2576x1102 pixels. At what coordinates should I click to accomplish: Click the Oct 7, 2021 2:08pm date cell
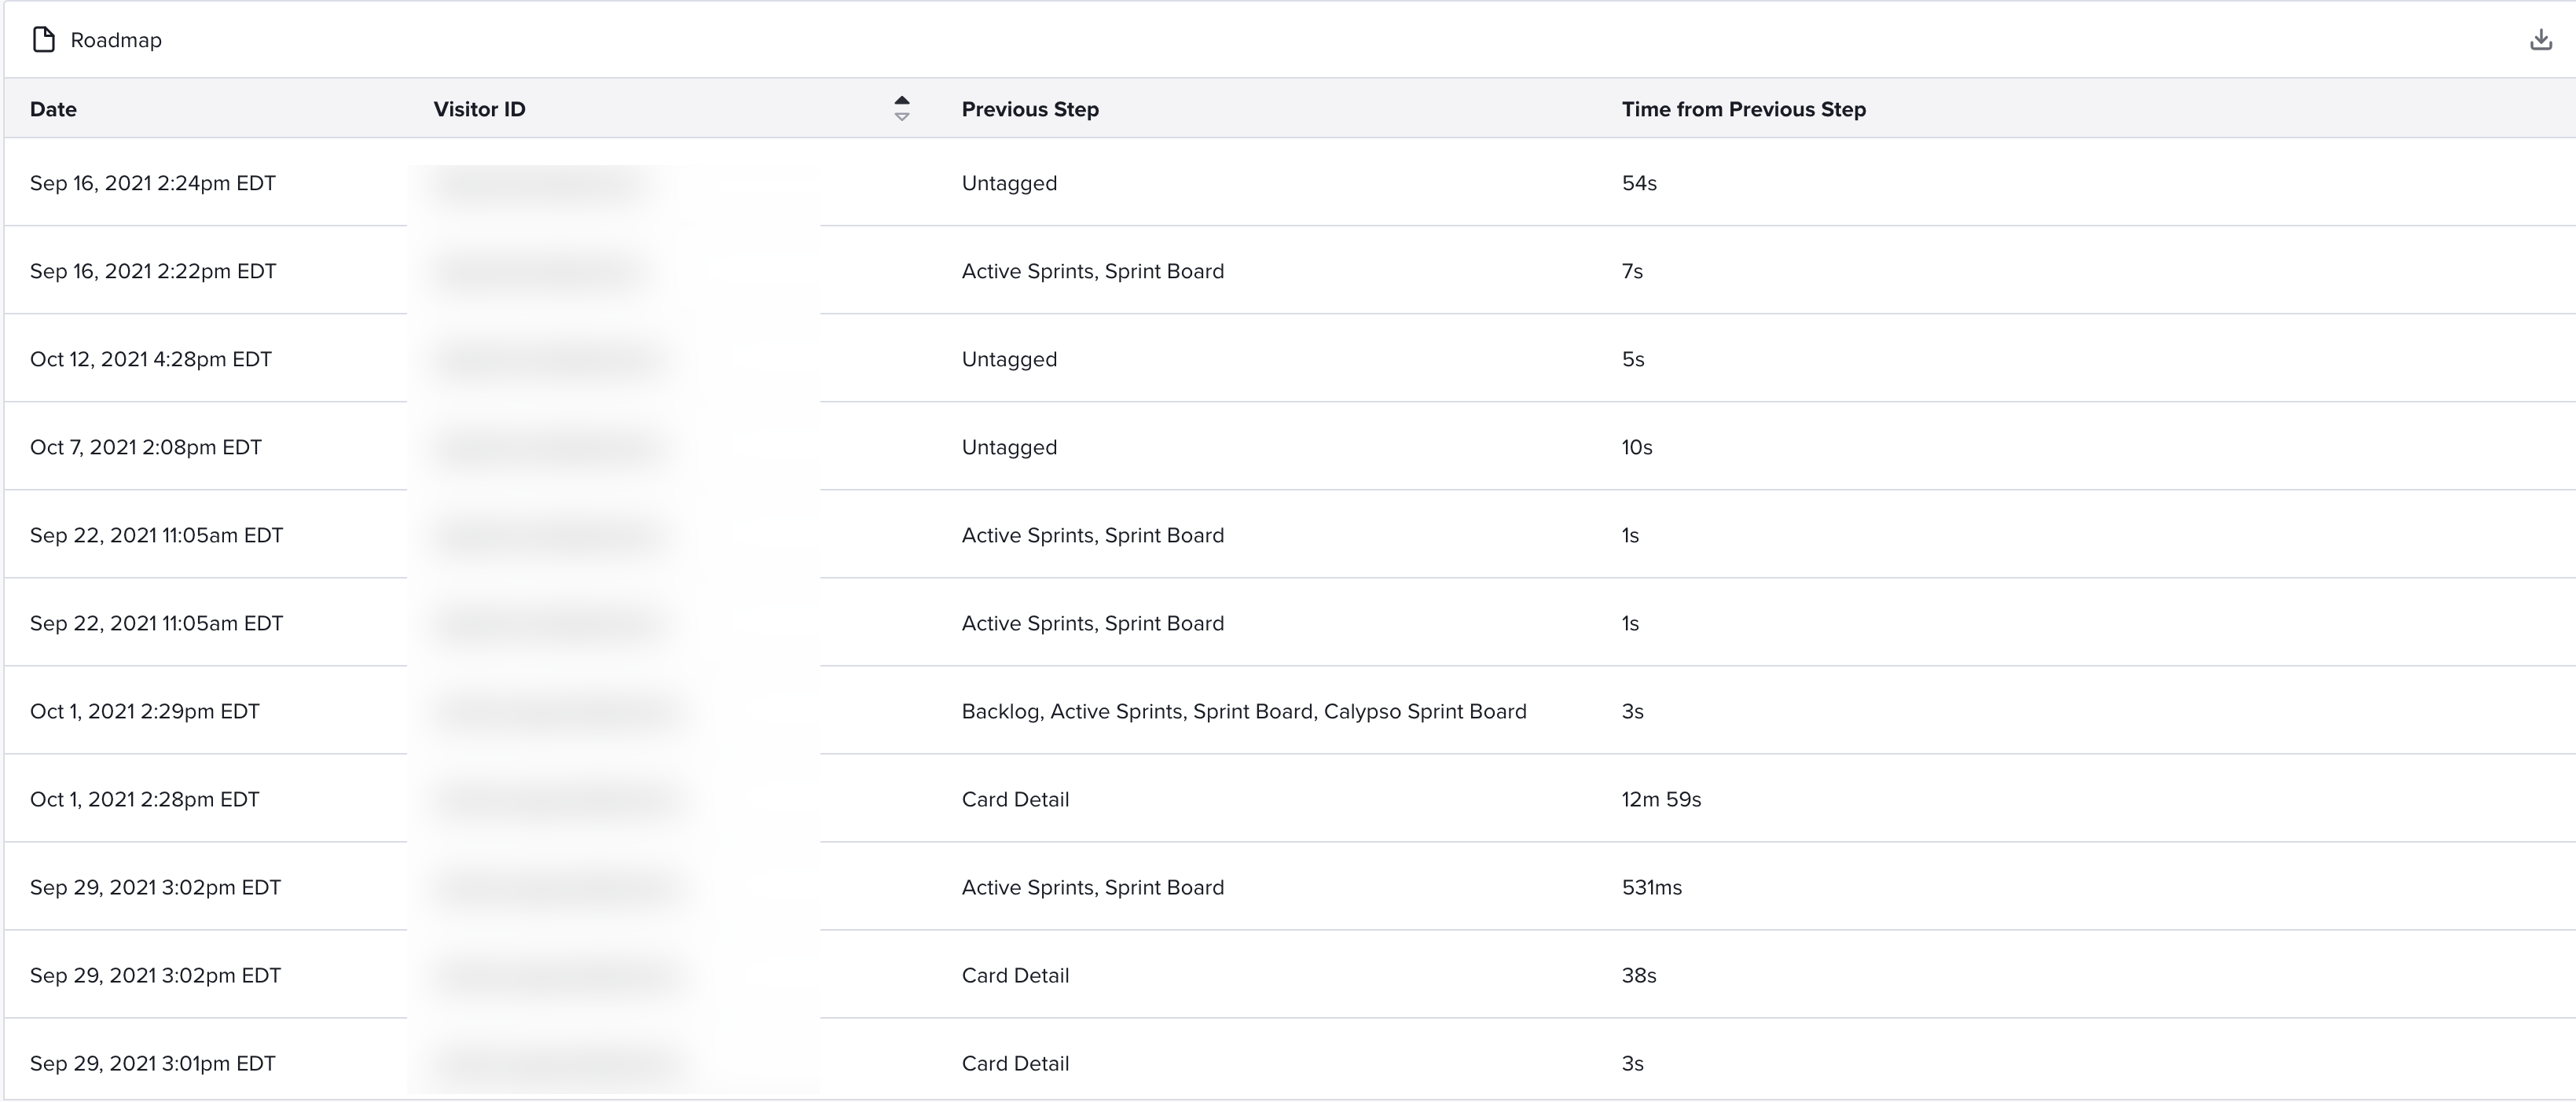click(146, 447)
